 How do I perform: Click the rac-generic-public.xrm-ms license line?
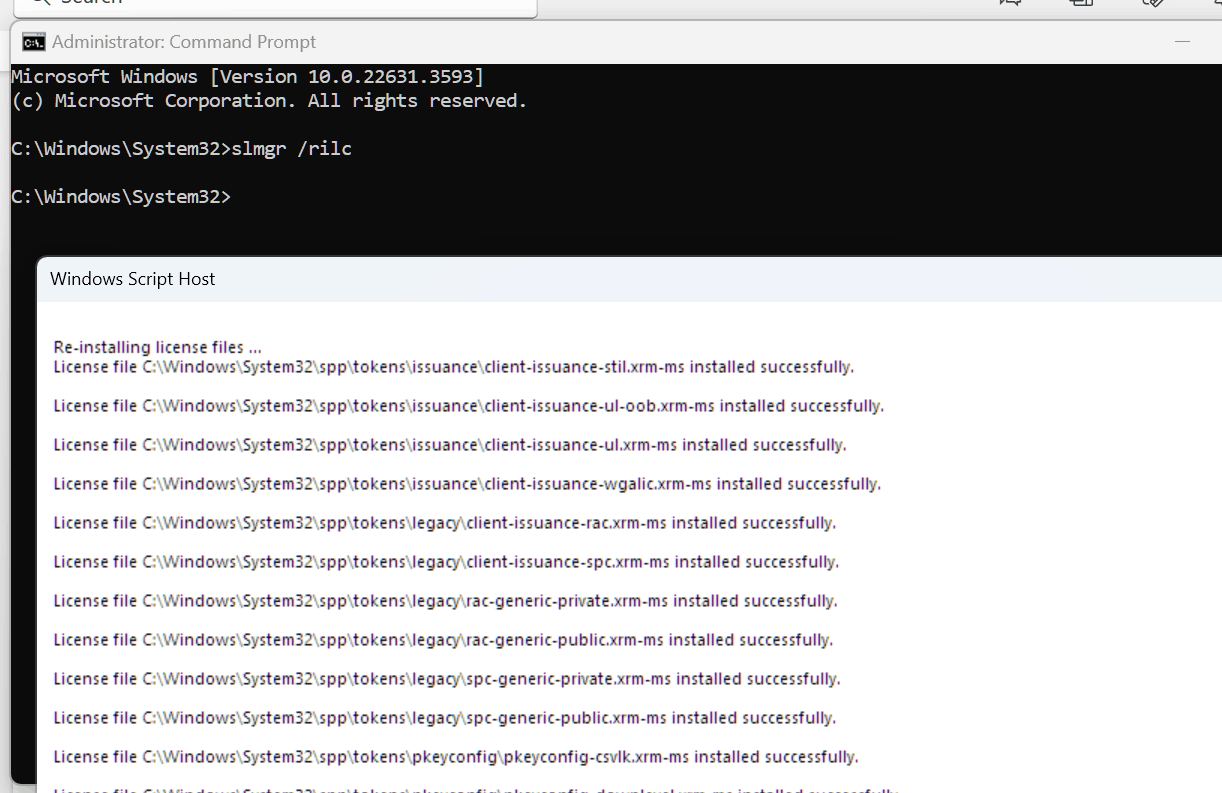pos(443,640)
